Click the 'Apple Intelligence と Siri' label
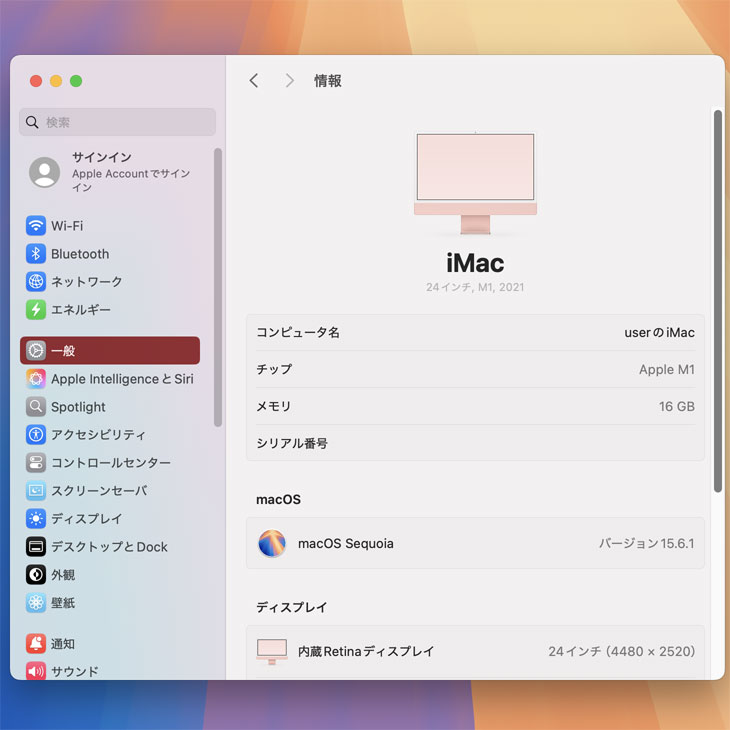The width and height of the screenshot is (730, 730). [122, 379]
